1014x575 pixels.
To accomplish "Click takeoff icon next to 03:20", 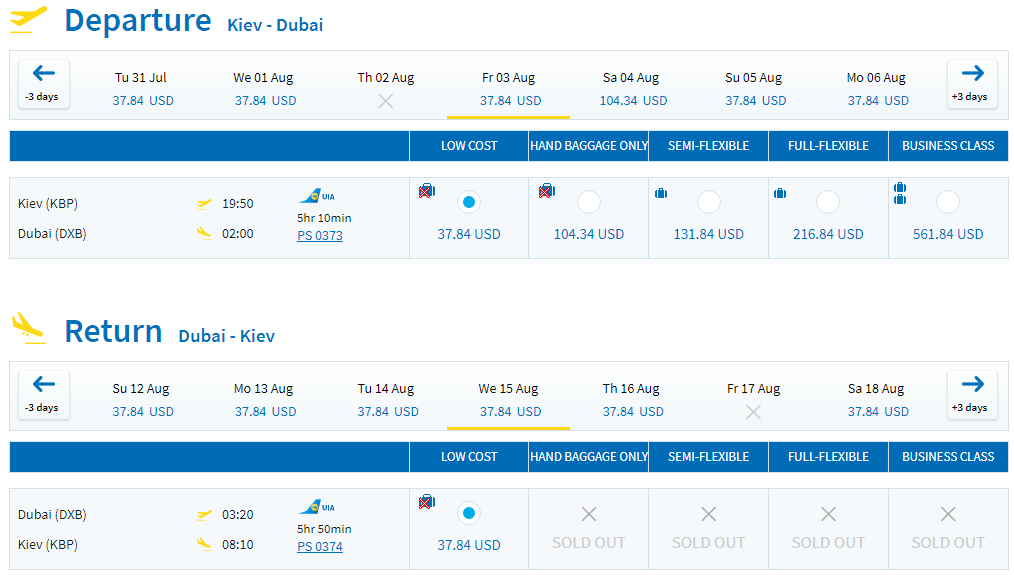I will (204, 515).
